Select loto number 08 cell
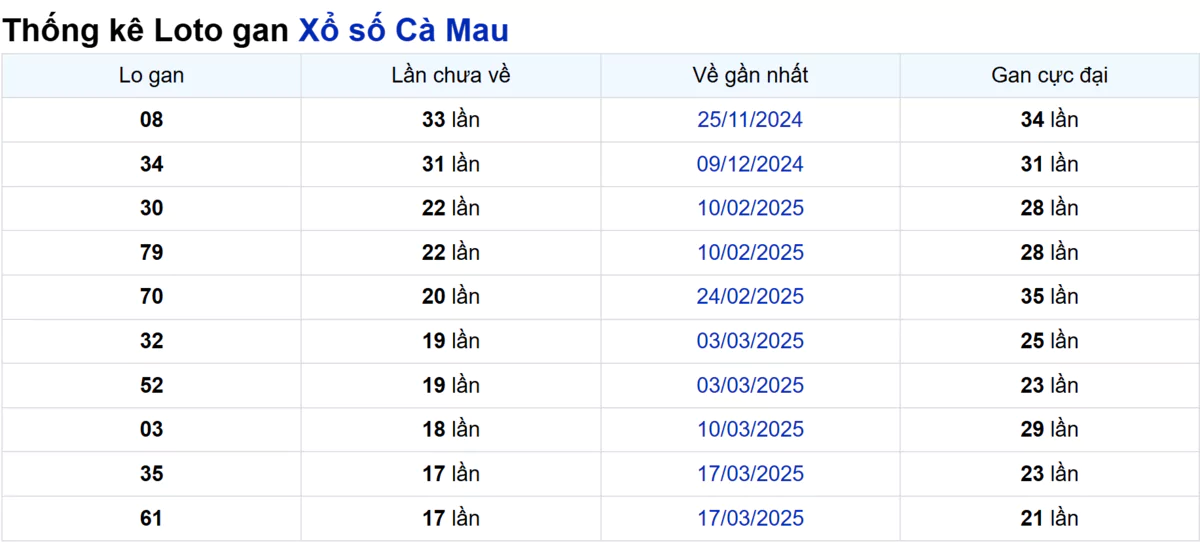This screenshot has height=542, width=1200. pos(151,120)
